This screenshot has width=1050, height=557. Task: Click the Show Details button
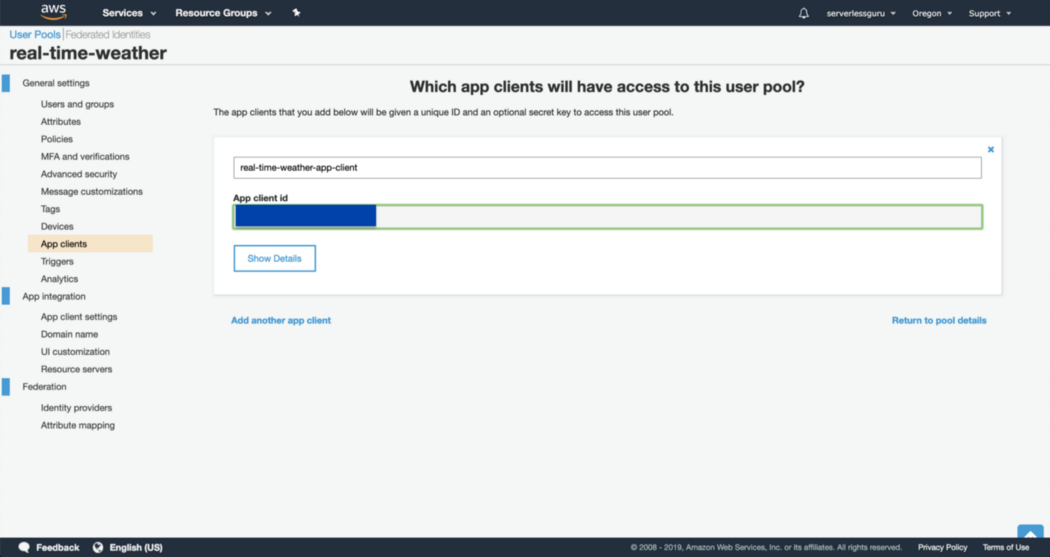click(x=275, y=258)
